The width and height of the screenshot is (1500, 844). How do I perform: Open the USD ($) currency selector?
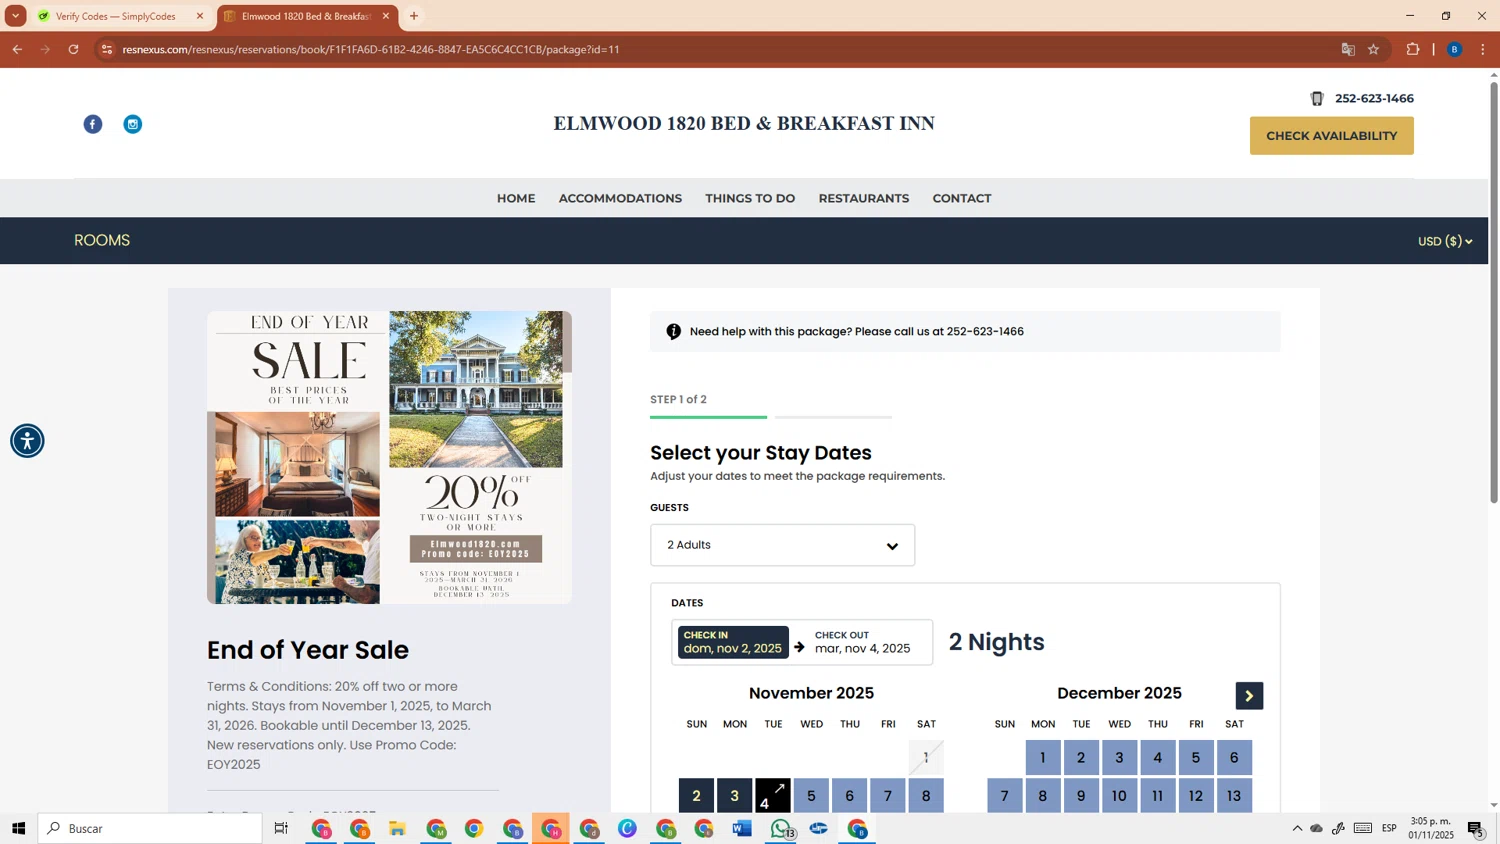1445,241
